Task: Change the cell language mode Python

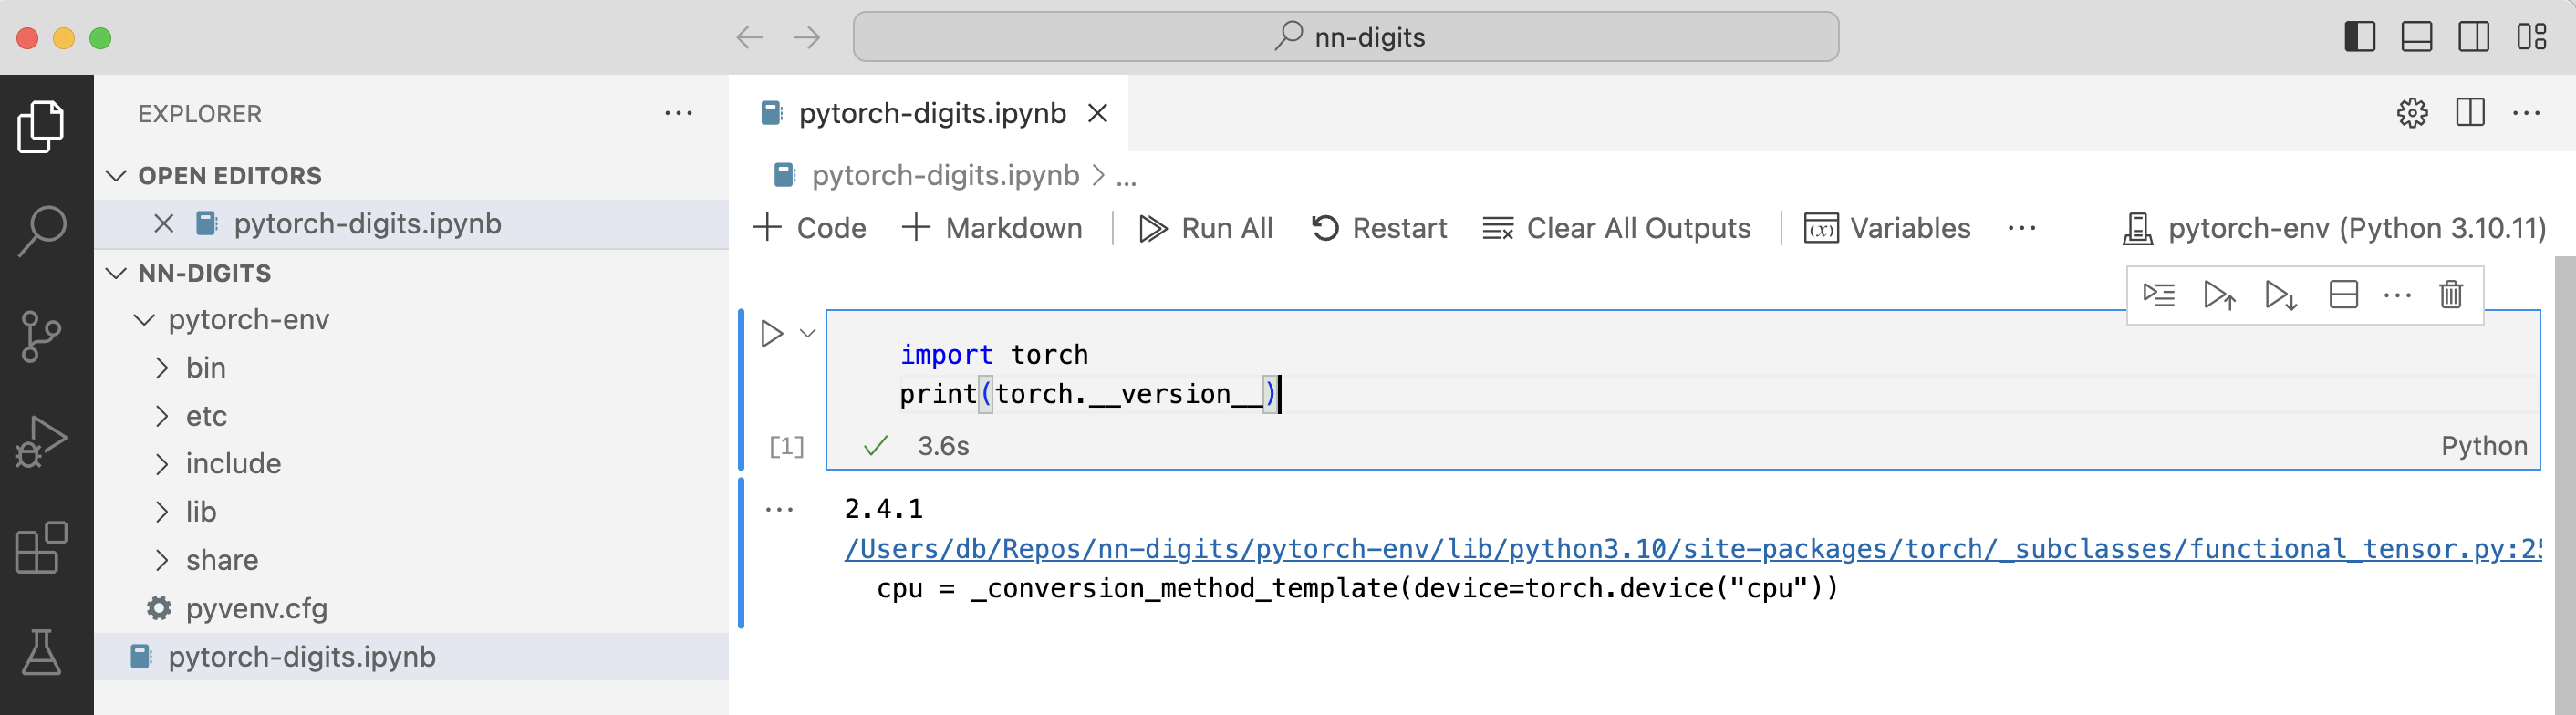Action: [x=2484, y=446]
